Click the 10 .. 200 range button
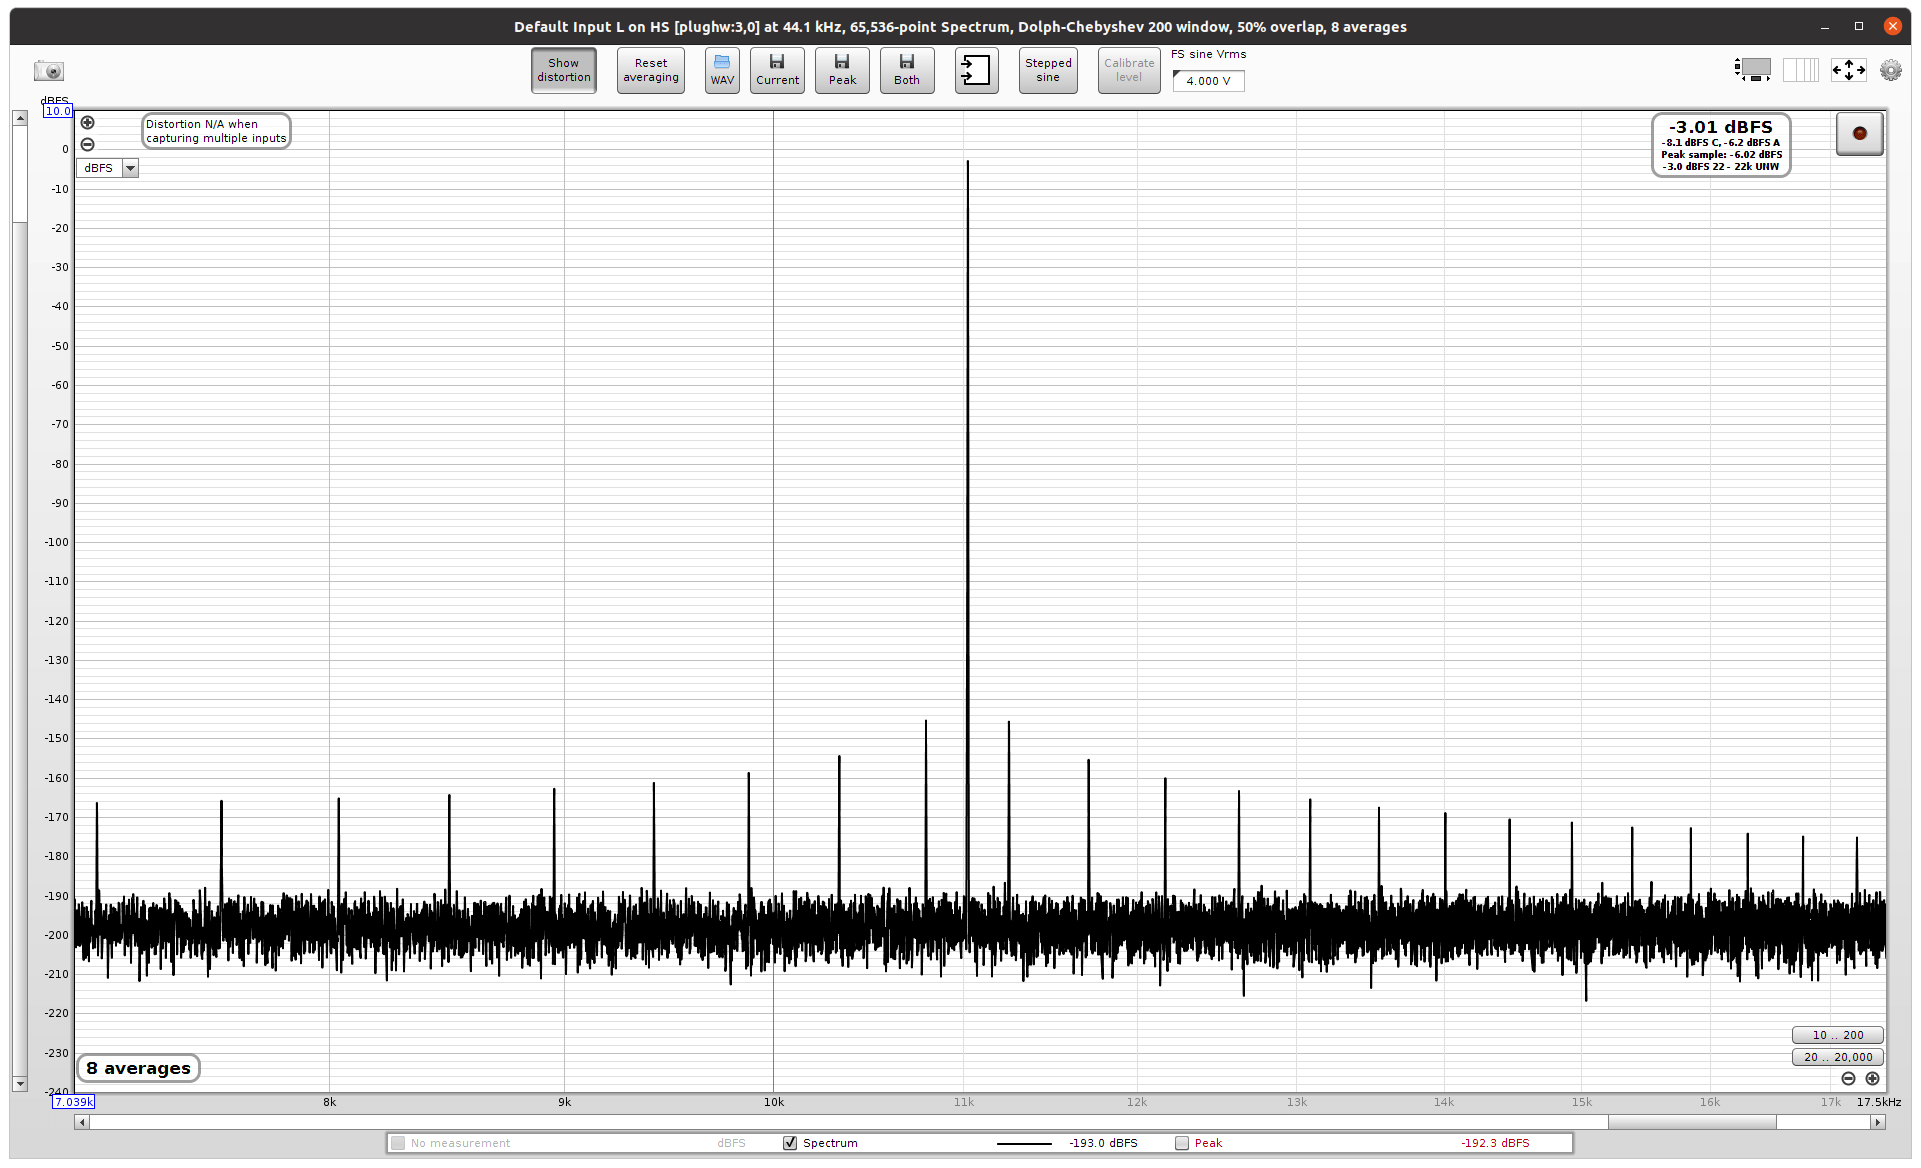 1838,1035
